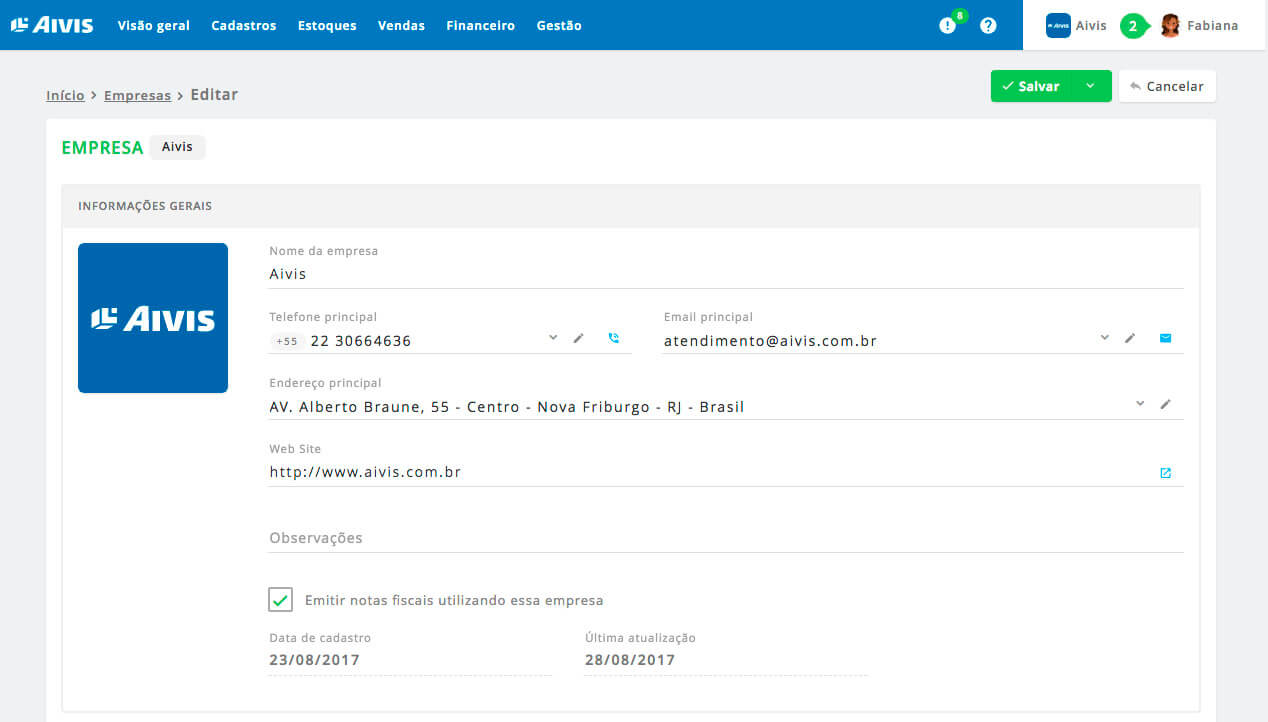The width and height of the screenshot is (1268, 722).
Task: Focus the Nome da empresa field
Action: tap(726, 273)
